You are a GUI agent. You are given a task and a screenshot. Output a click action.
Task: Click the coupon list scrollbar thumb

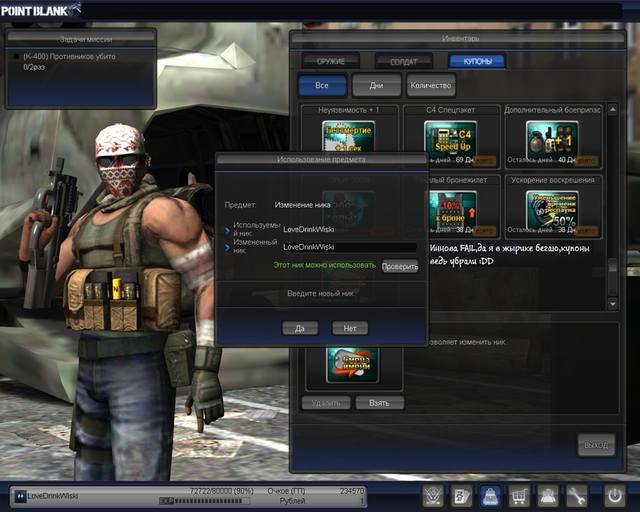pyautogui.click(x=613, y=265)
